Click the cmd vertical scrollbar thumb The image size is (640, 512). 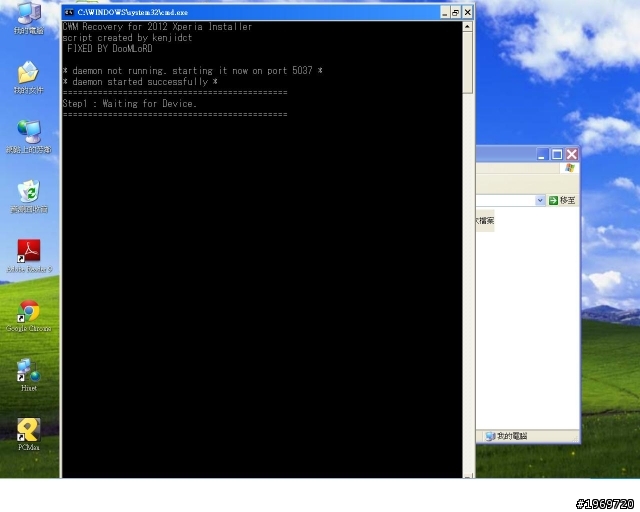tap(467, 63)
